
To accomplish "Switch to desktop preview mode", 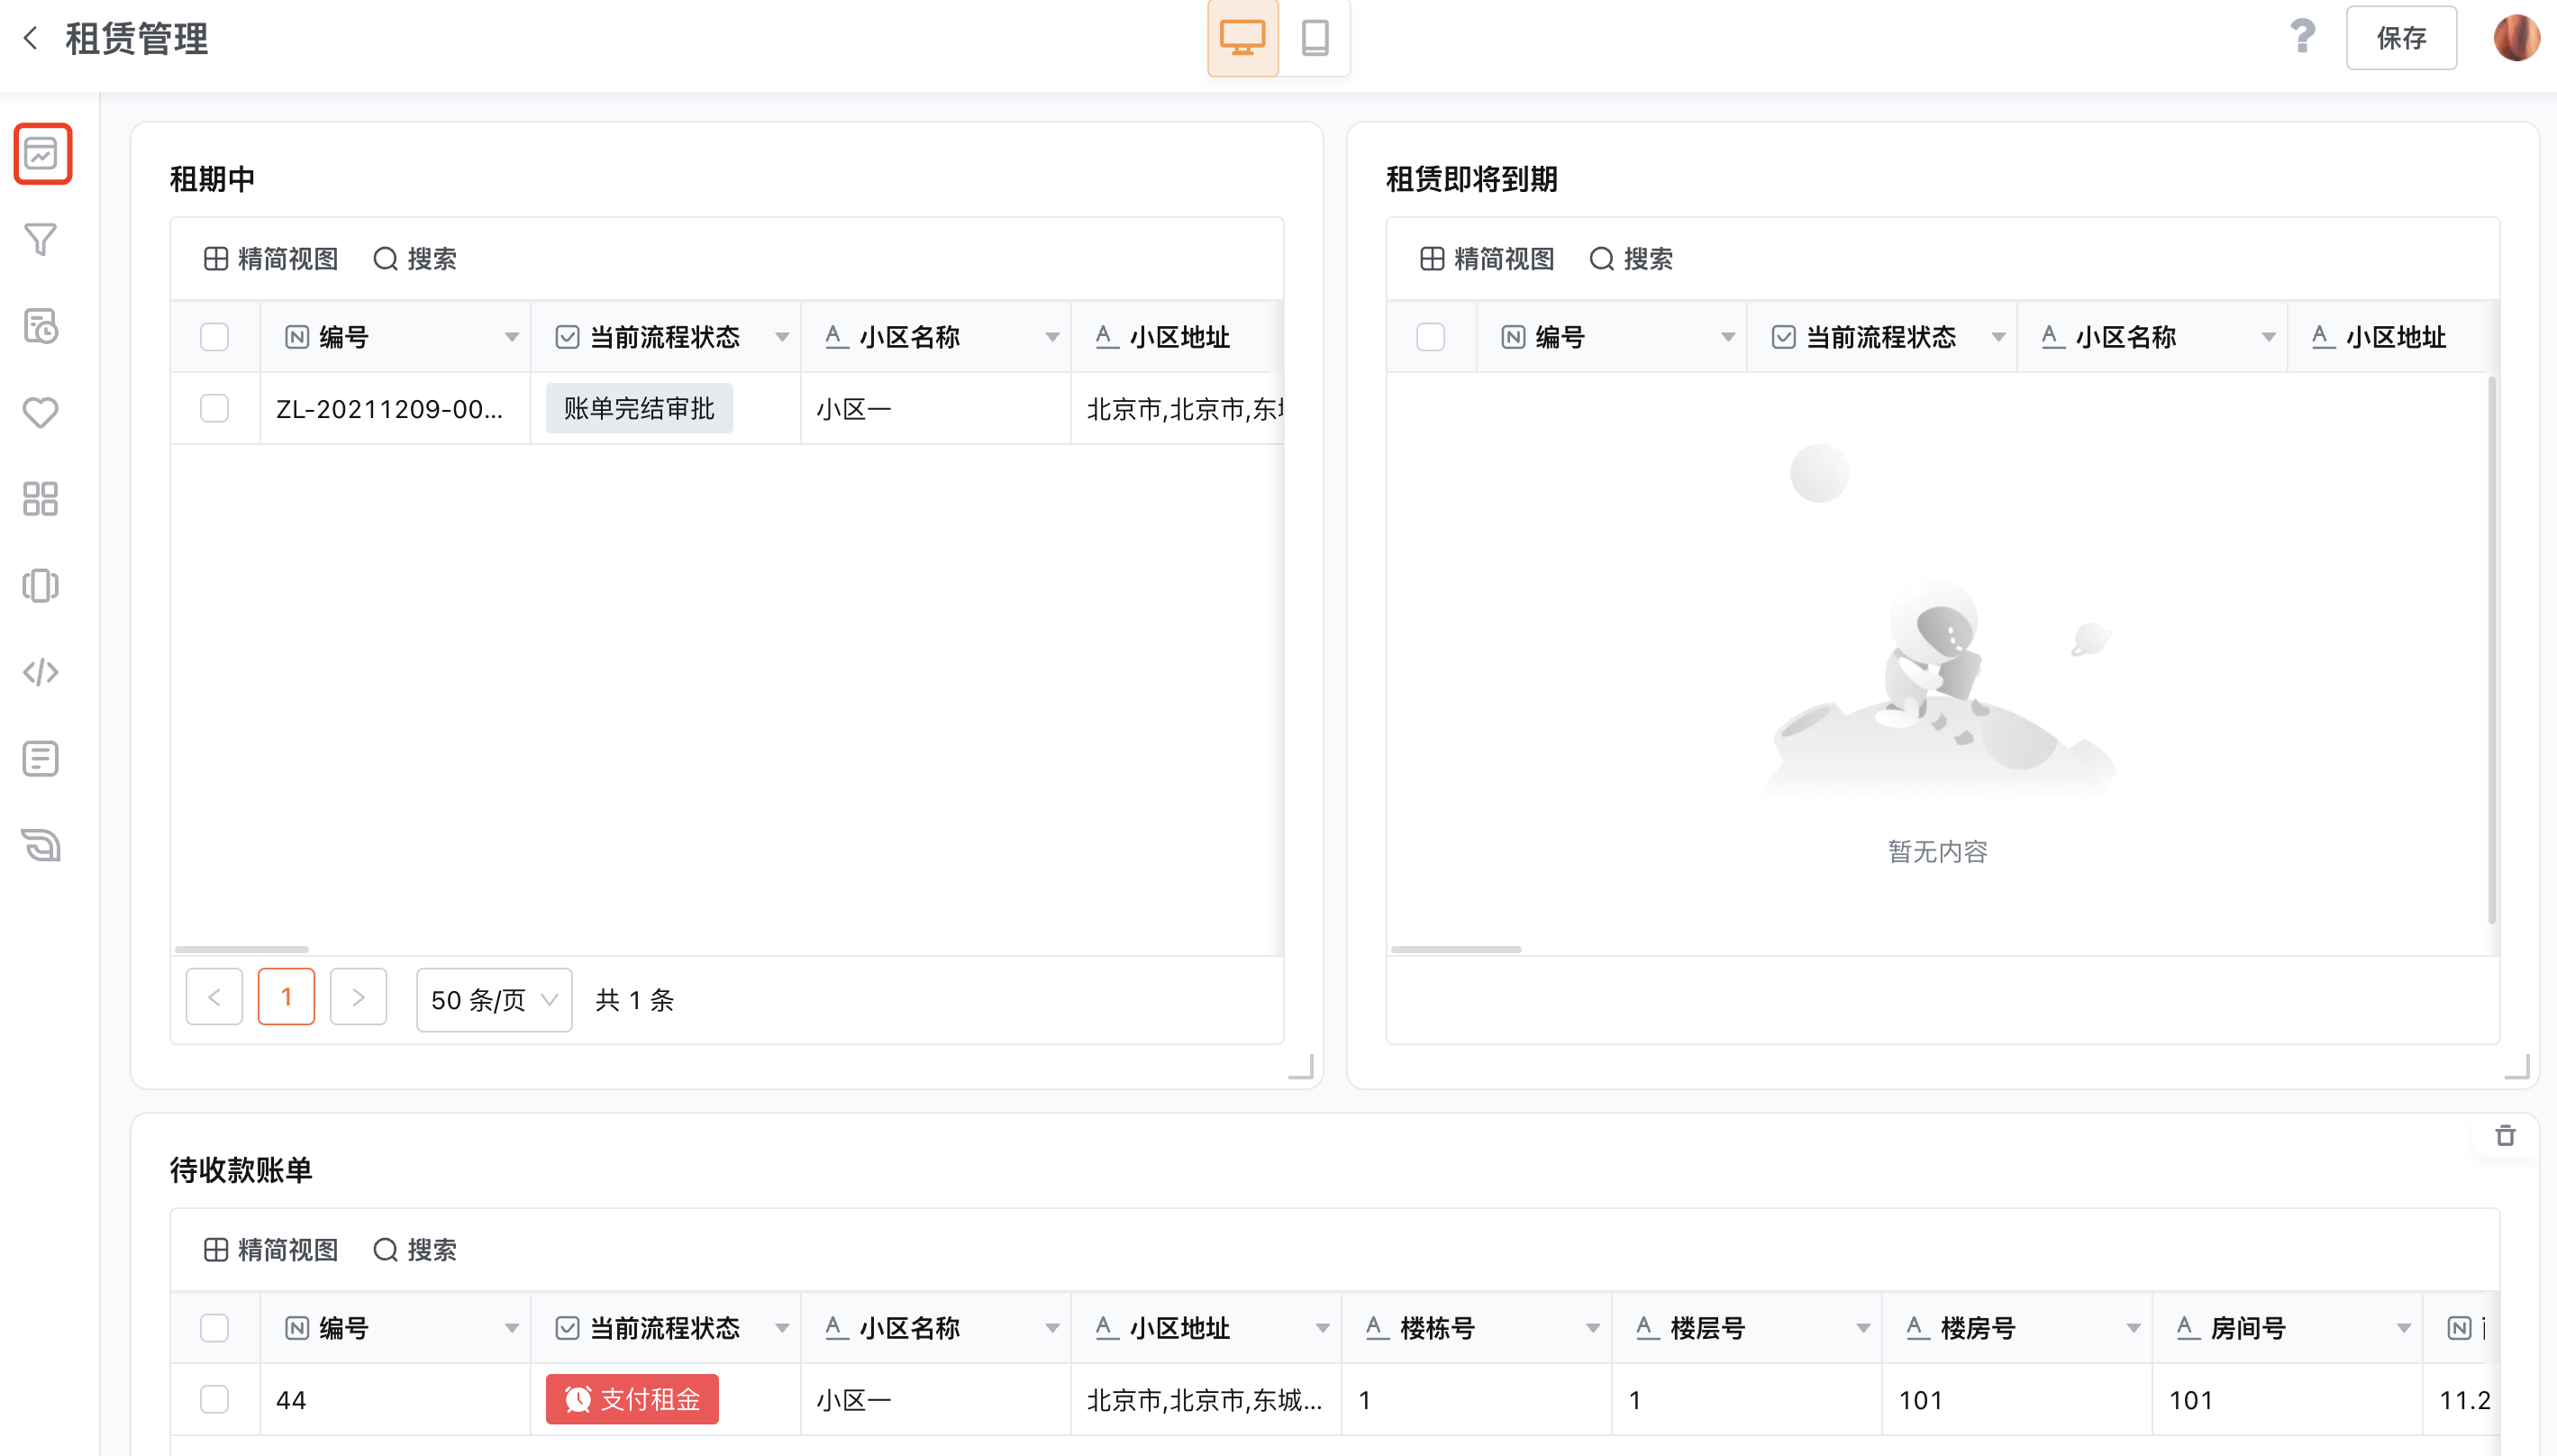I will click(x=1243, y=38).
